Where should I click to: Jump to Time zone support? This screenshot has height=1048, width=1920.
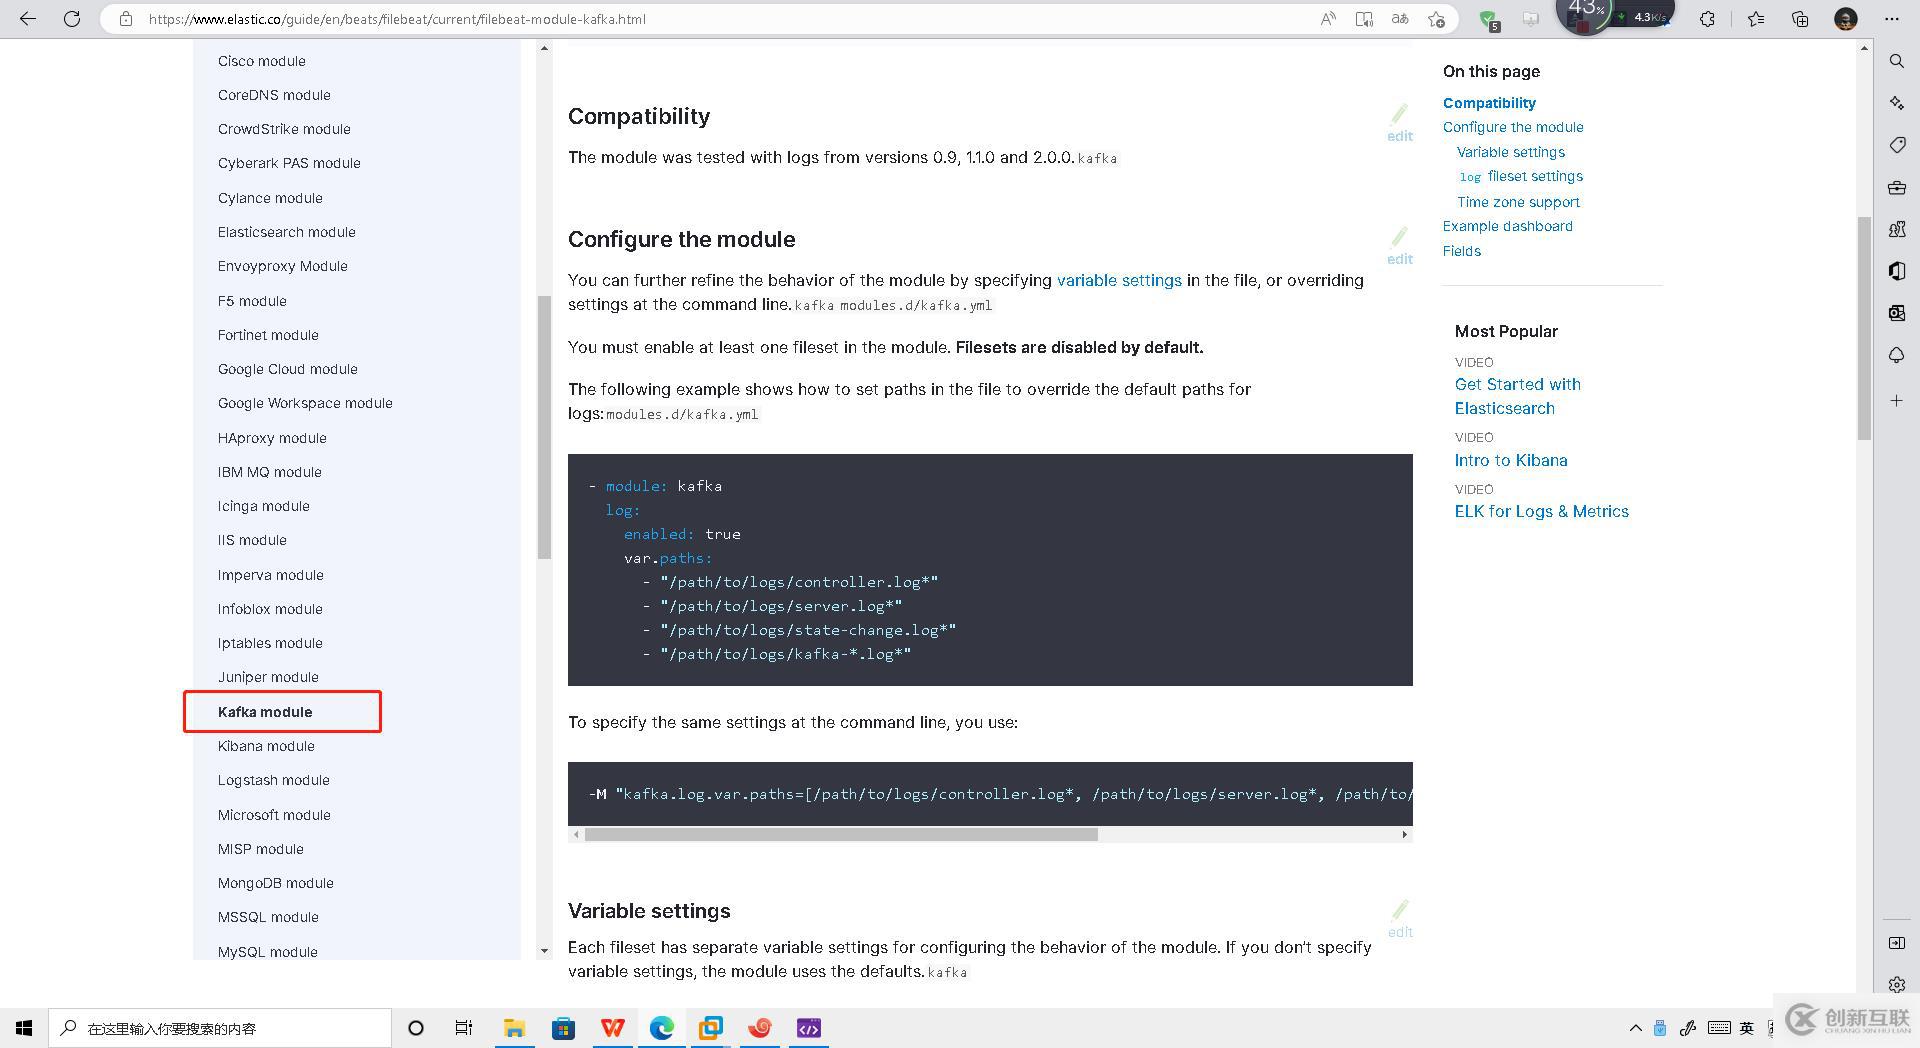[1518, 202]
